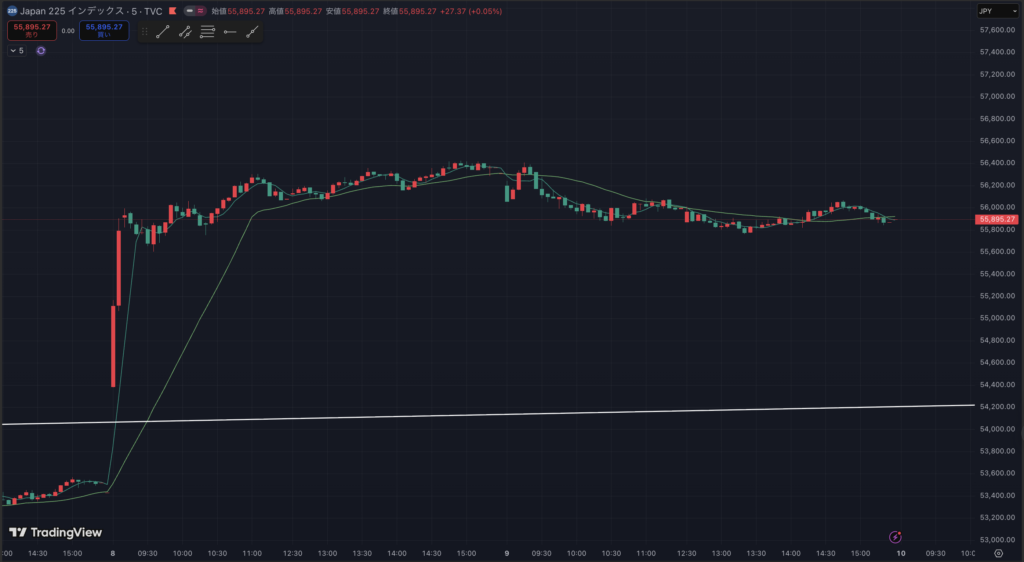
Task: Collapse the indicator legend with chevron 5
Action: click(16, 50)
